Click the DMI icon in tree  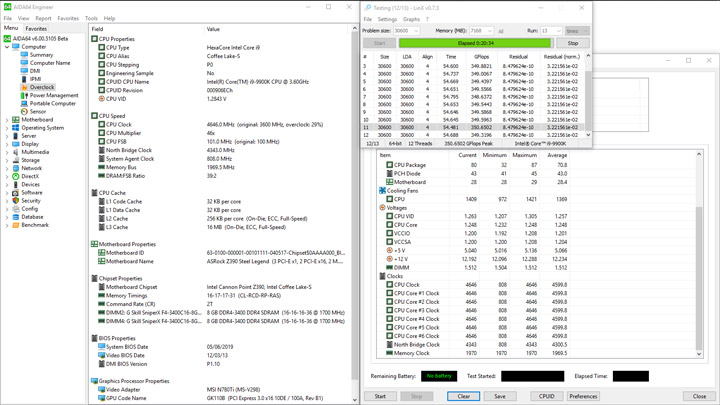(24, 71)
